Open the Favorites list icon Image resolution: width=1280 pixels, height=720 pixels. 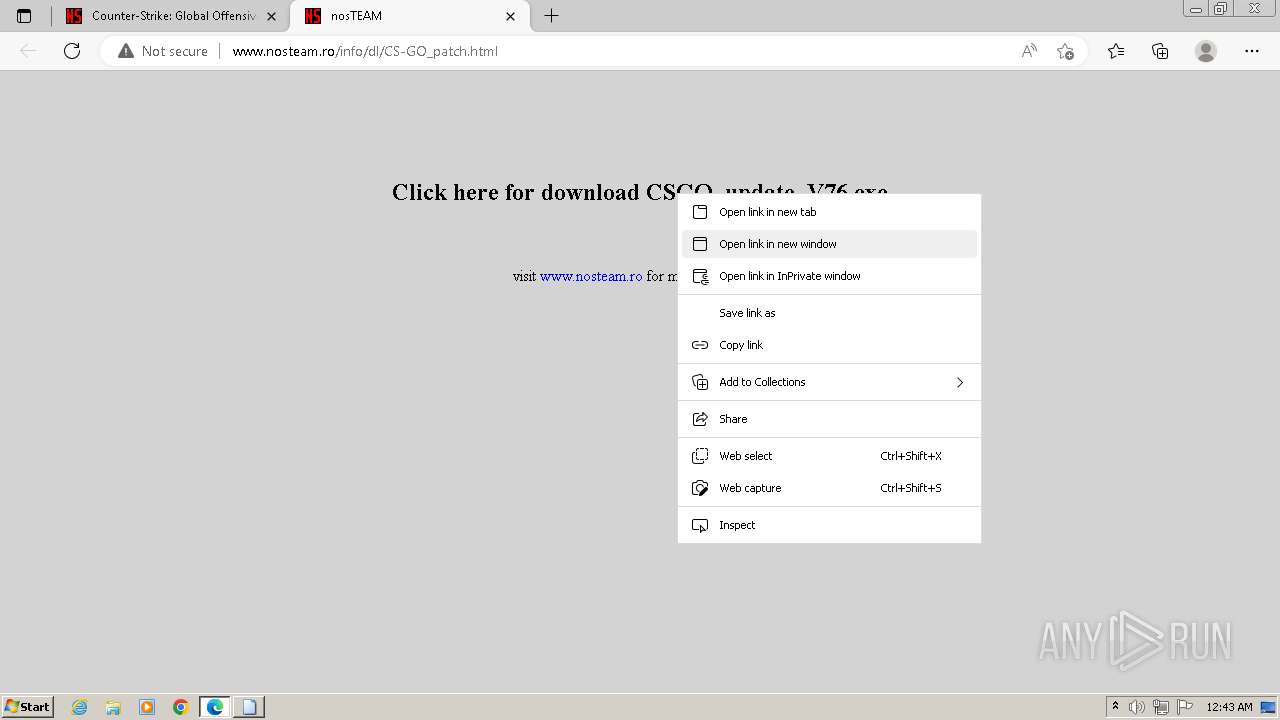coord(1116,51)
